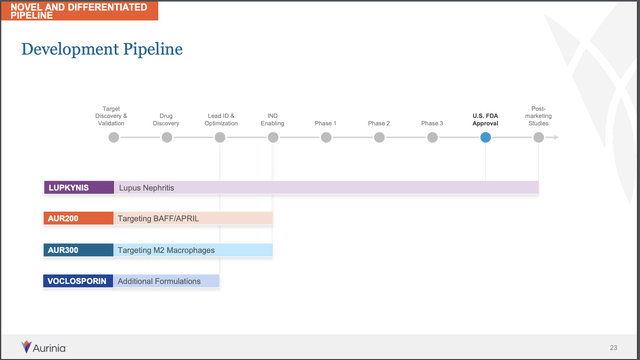Click the Post-marketing Studies label
Viewport: 640px width, 360px height.
(x=538, y=116)
